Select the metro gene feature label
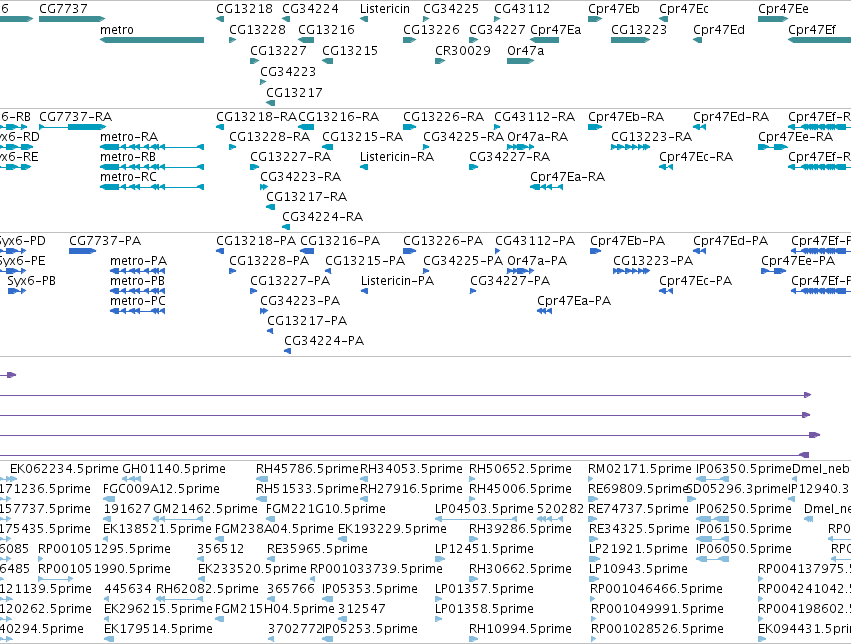This screenshot has width=851, height=644. tap(117, 30)
